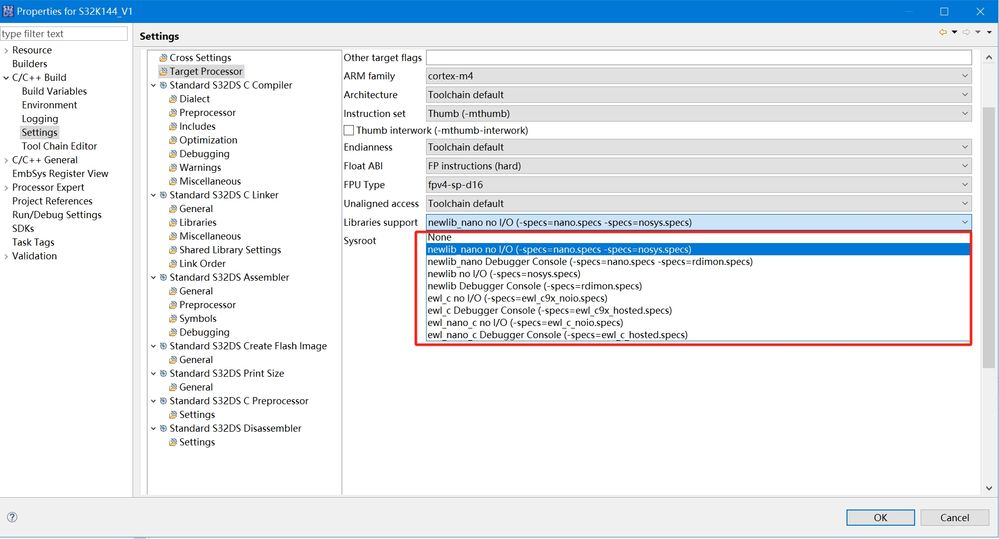Click the Standard S32DS Assembler tool icon
This screenshot has height=539, width=999.
click(x=163, y=277)
